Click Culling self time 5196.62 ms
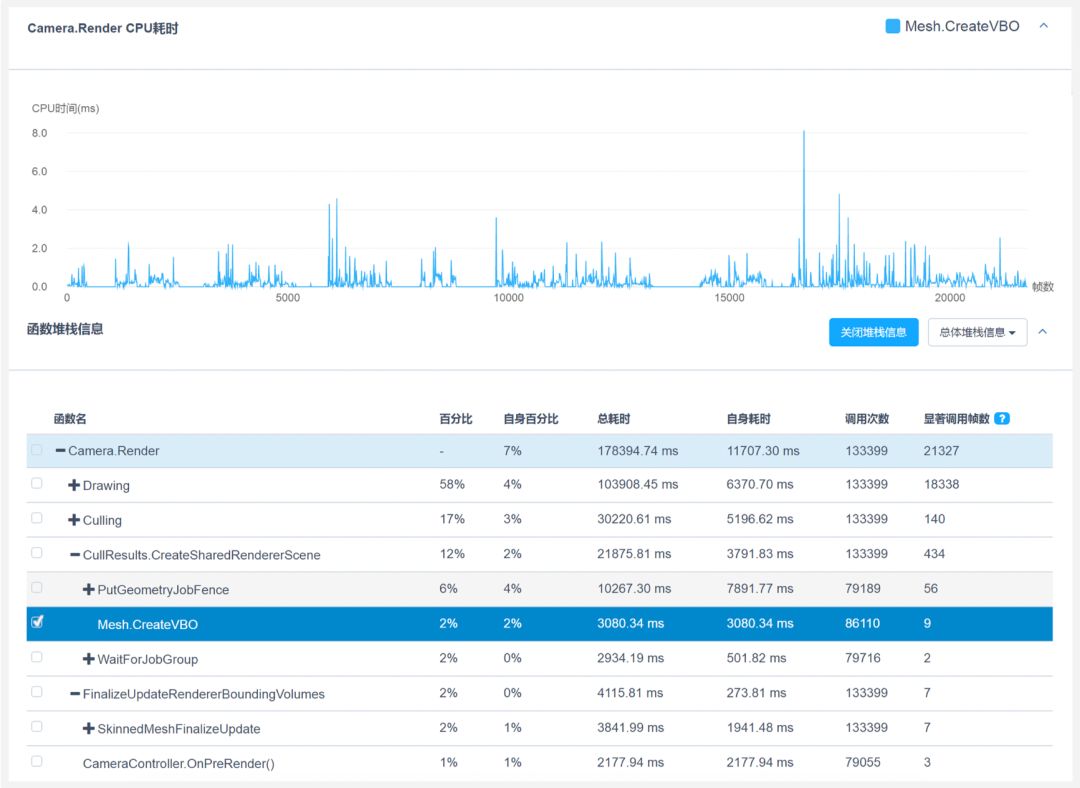This screenshot has height=788, width=1080. click(760, 519)
